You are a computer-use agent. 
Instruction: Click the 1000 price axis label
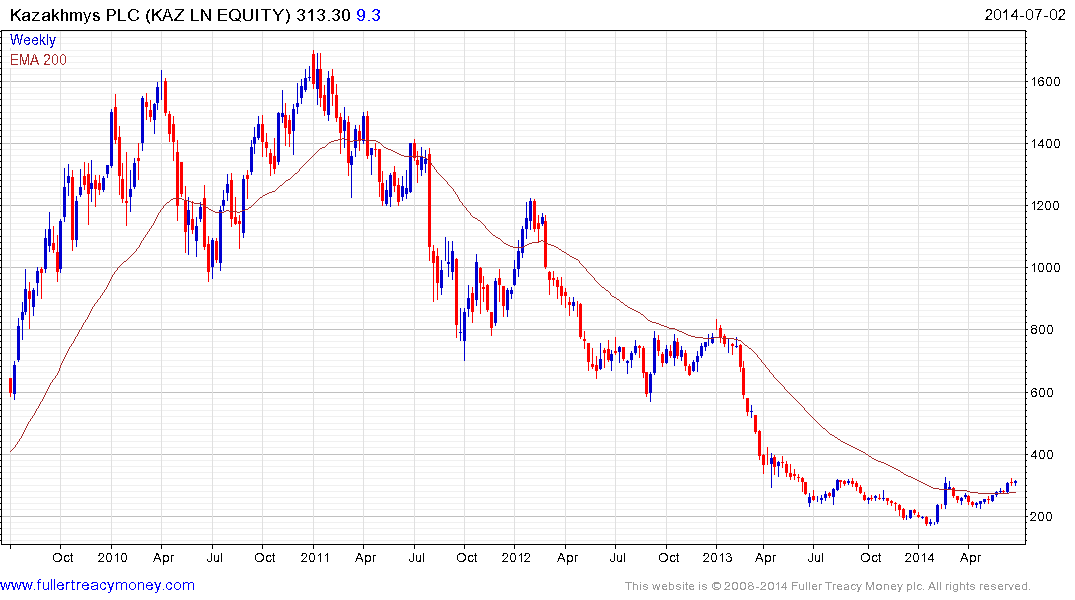1046,268
